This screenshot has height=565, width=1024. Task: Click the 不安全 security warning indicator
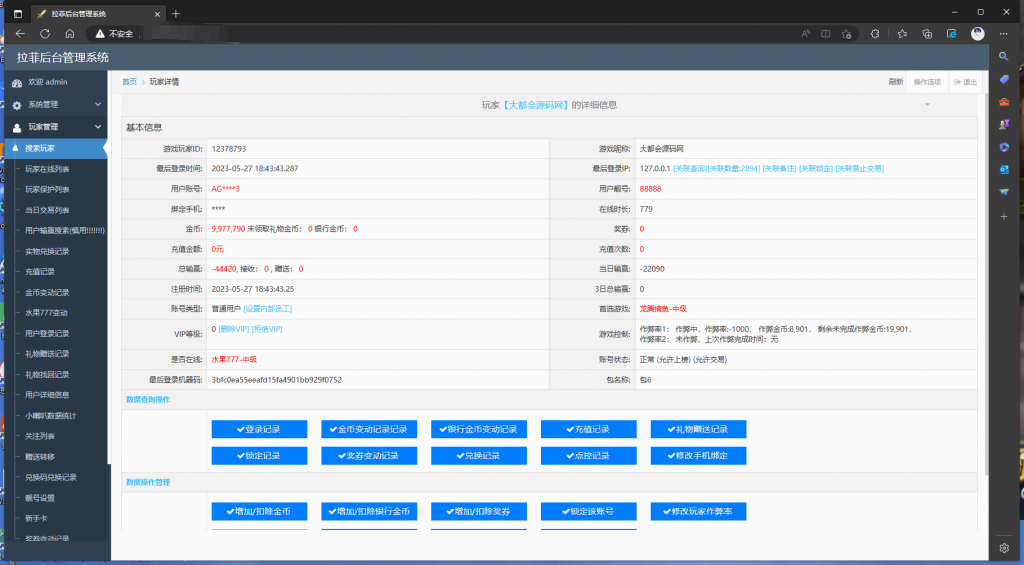(114, 33)
